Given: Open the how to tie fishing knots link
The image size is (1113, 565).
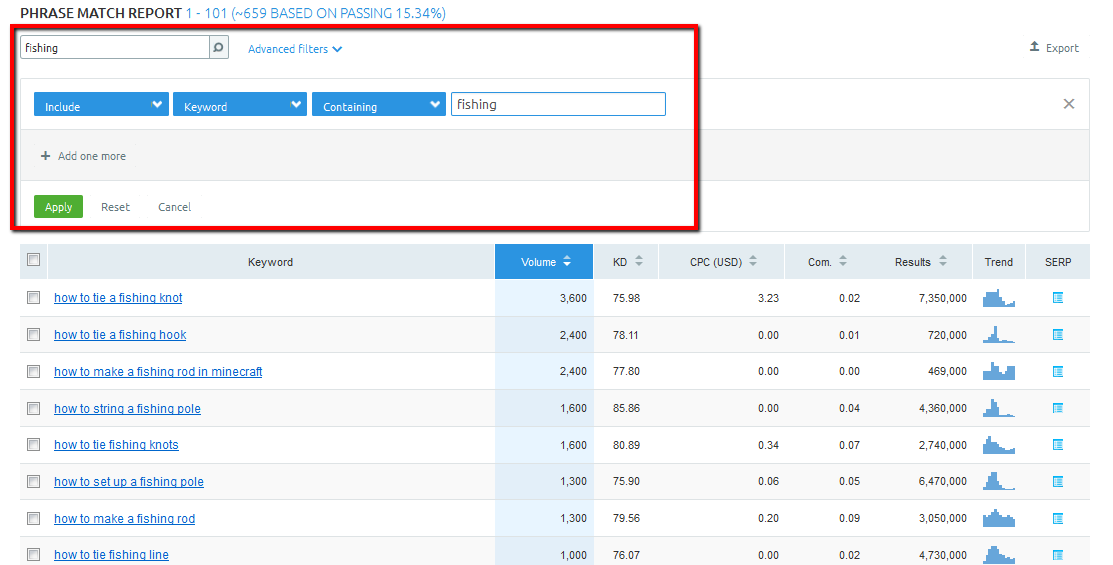Looking at the screenshot, I should [116, 444].
